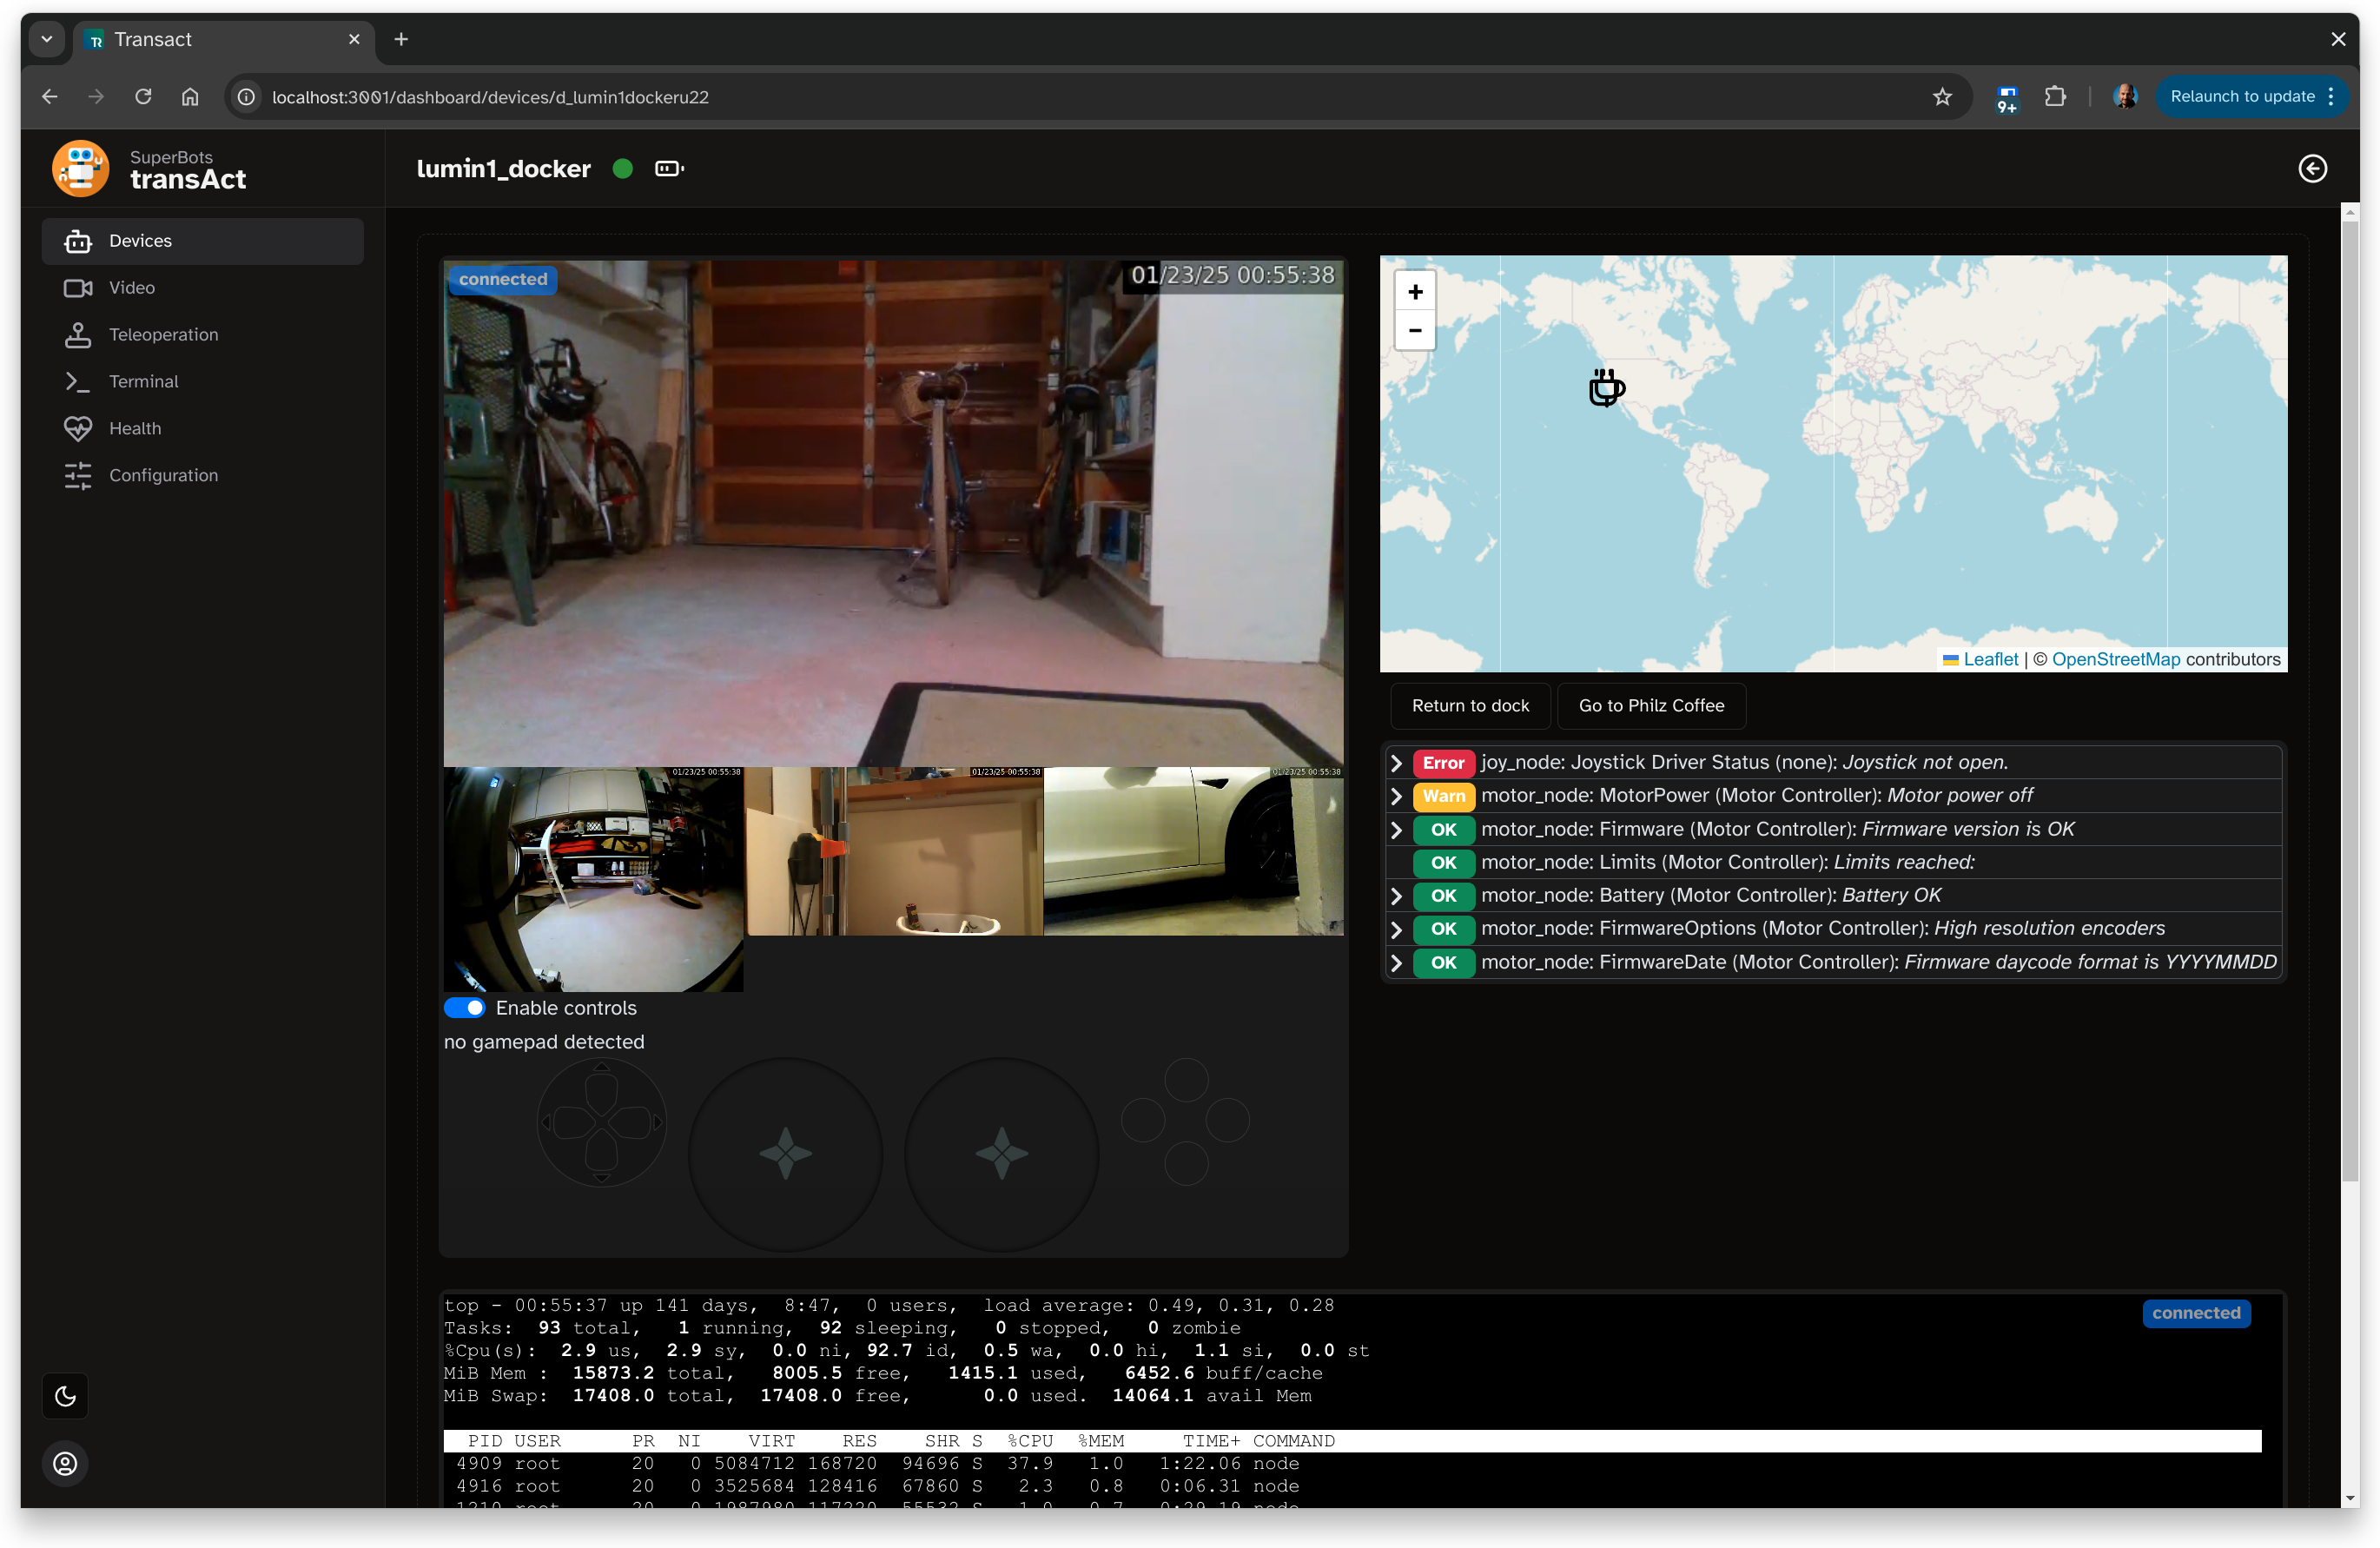Toggle dark mode with the moon icon
Image resolution: width=2380 pixels, height=1548 pixels.
[64, 1396]
